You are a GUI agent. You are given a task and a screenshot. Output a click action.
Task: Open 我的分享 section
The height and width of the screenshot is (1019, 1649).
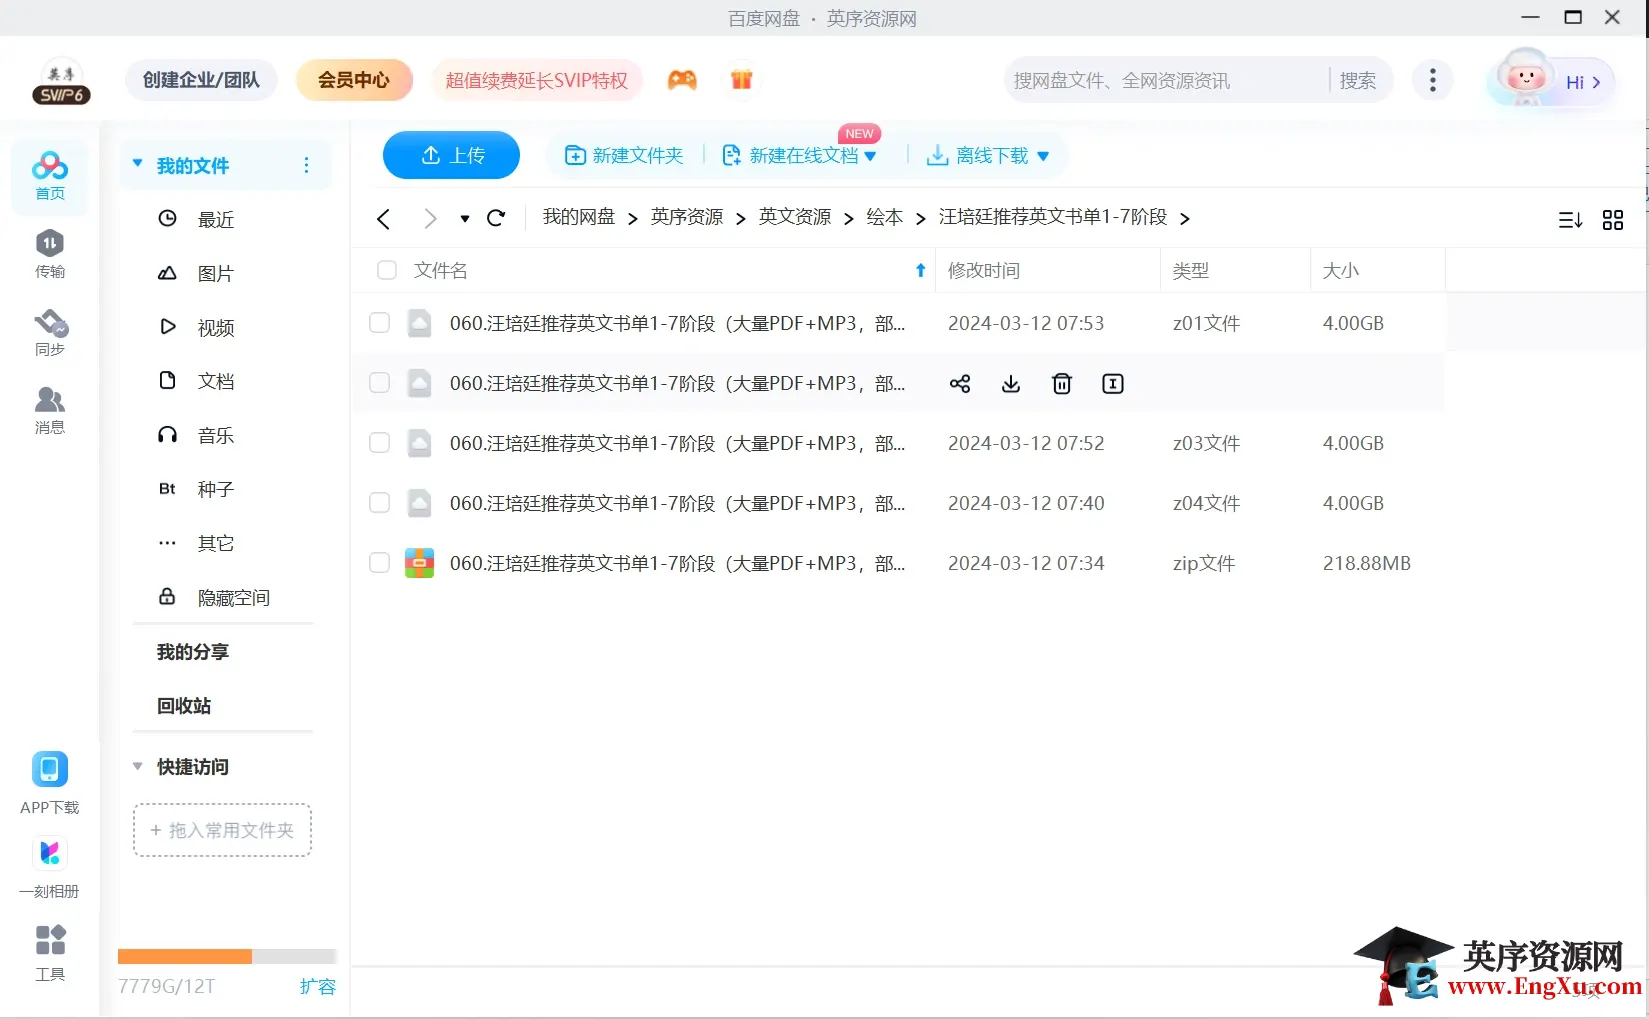pyautogui.click(x=193, y=652)
